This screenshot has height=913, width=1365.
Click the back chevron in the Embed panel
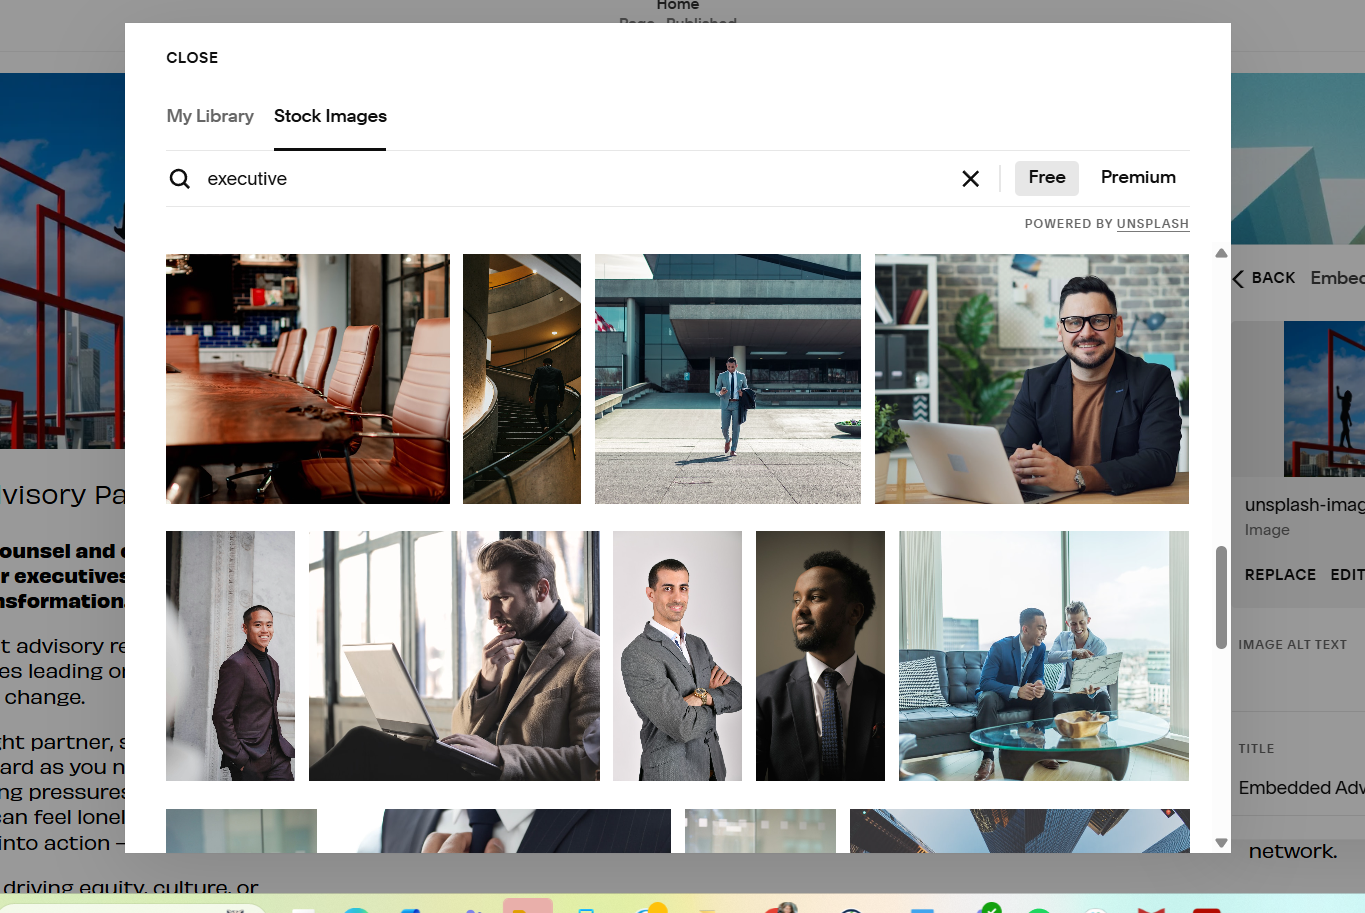pos(1237,278)
